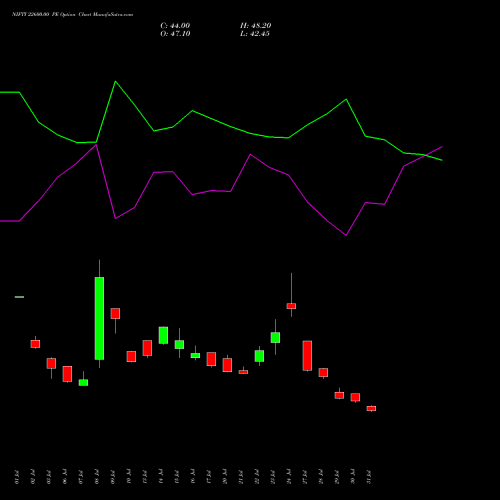Click the '14 Jul' date axis label
The width and height of the screenshot is (500, 500).
(161, 477)
